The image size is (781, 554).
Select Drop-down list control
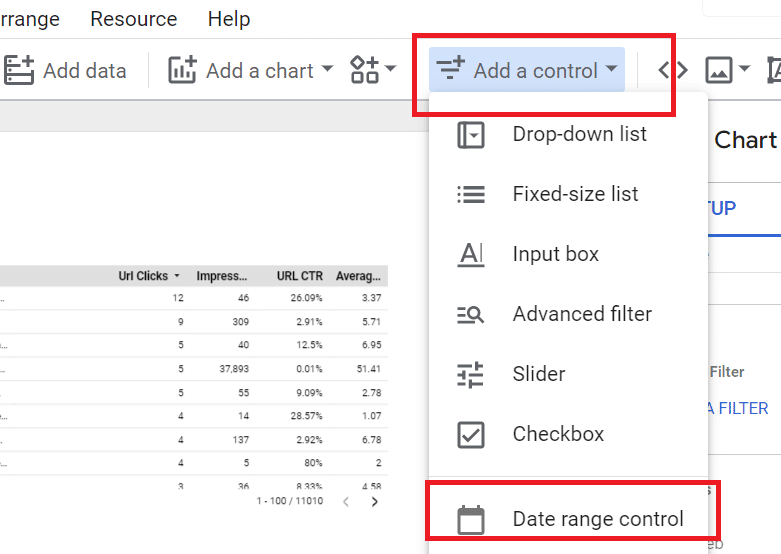tap(578, 134)
